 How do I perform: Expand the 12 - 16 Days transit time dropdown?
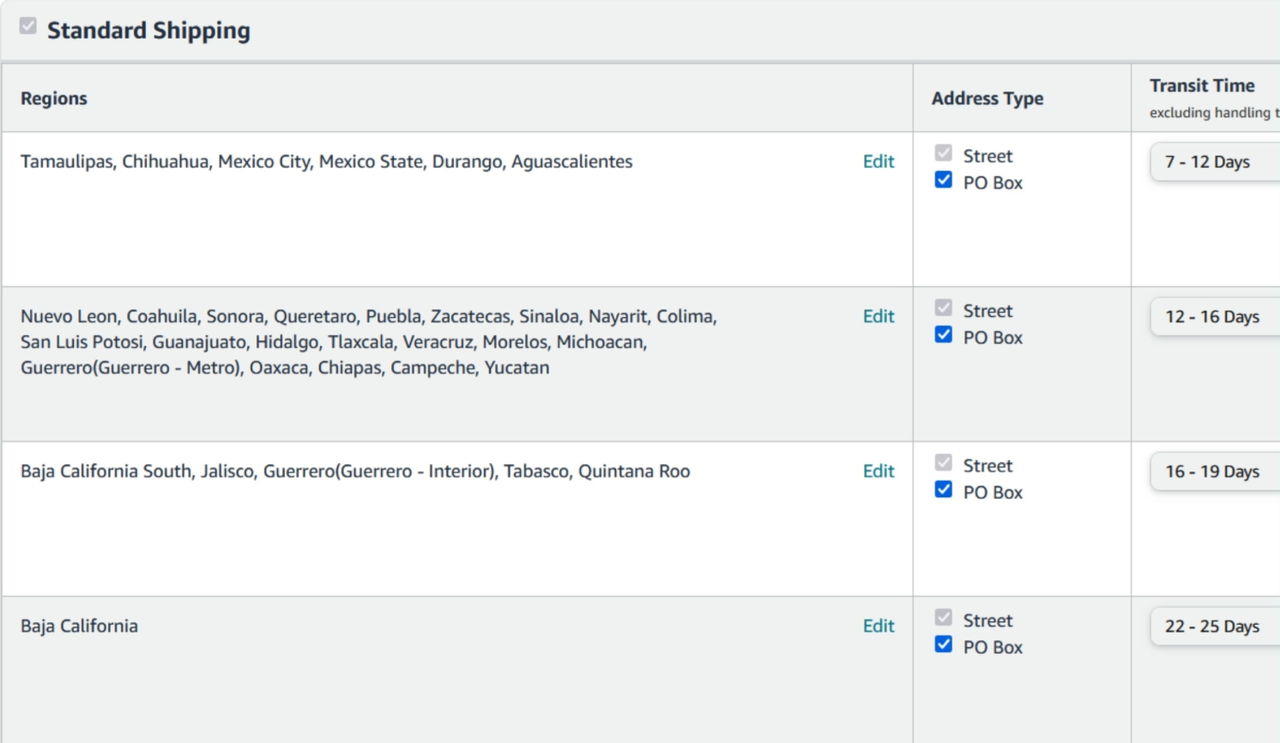click(1214, 317)
